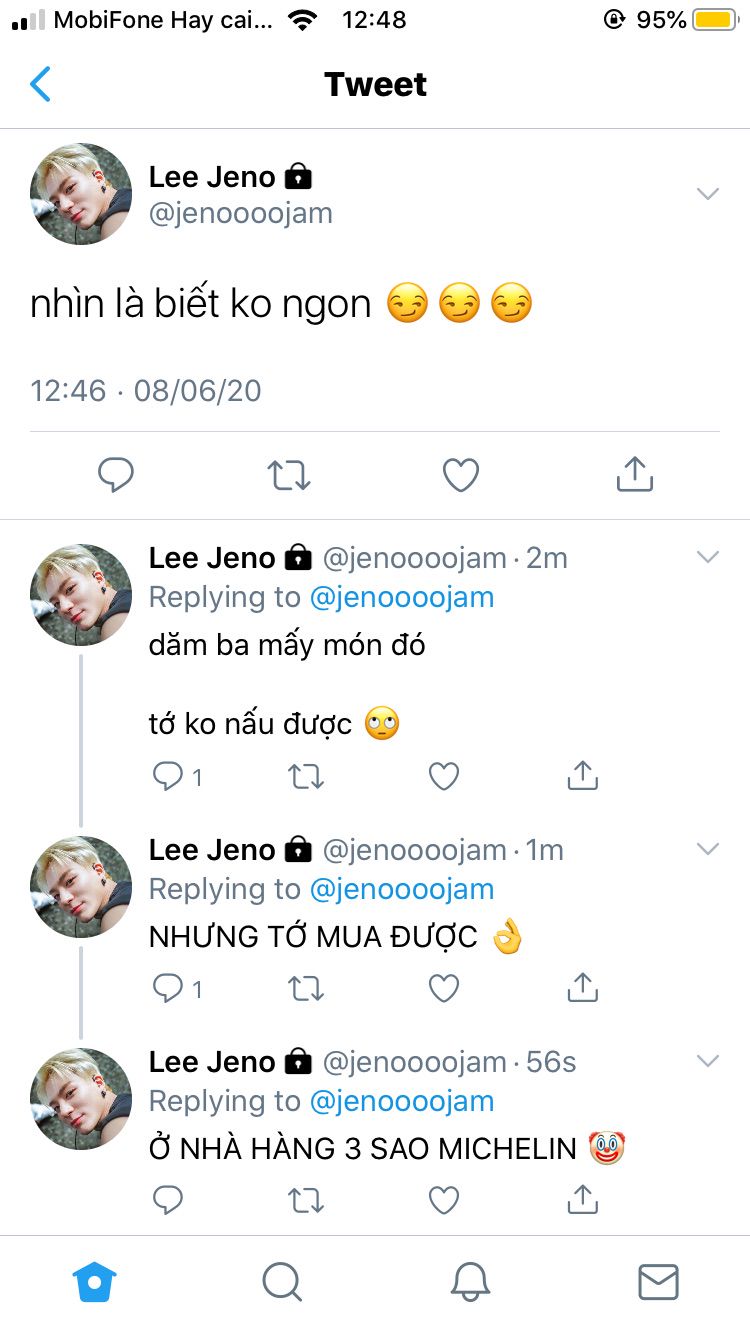Expand options for the main tweet
Image resolution: width=750 pixels, height=1334 pixels.
pos(708,194)
